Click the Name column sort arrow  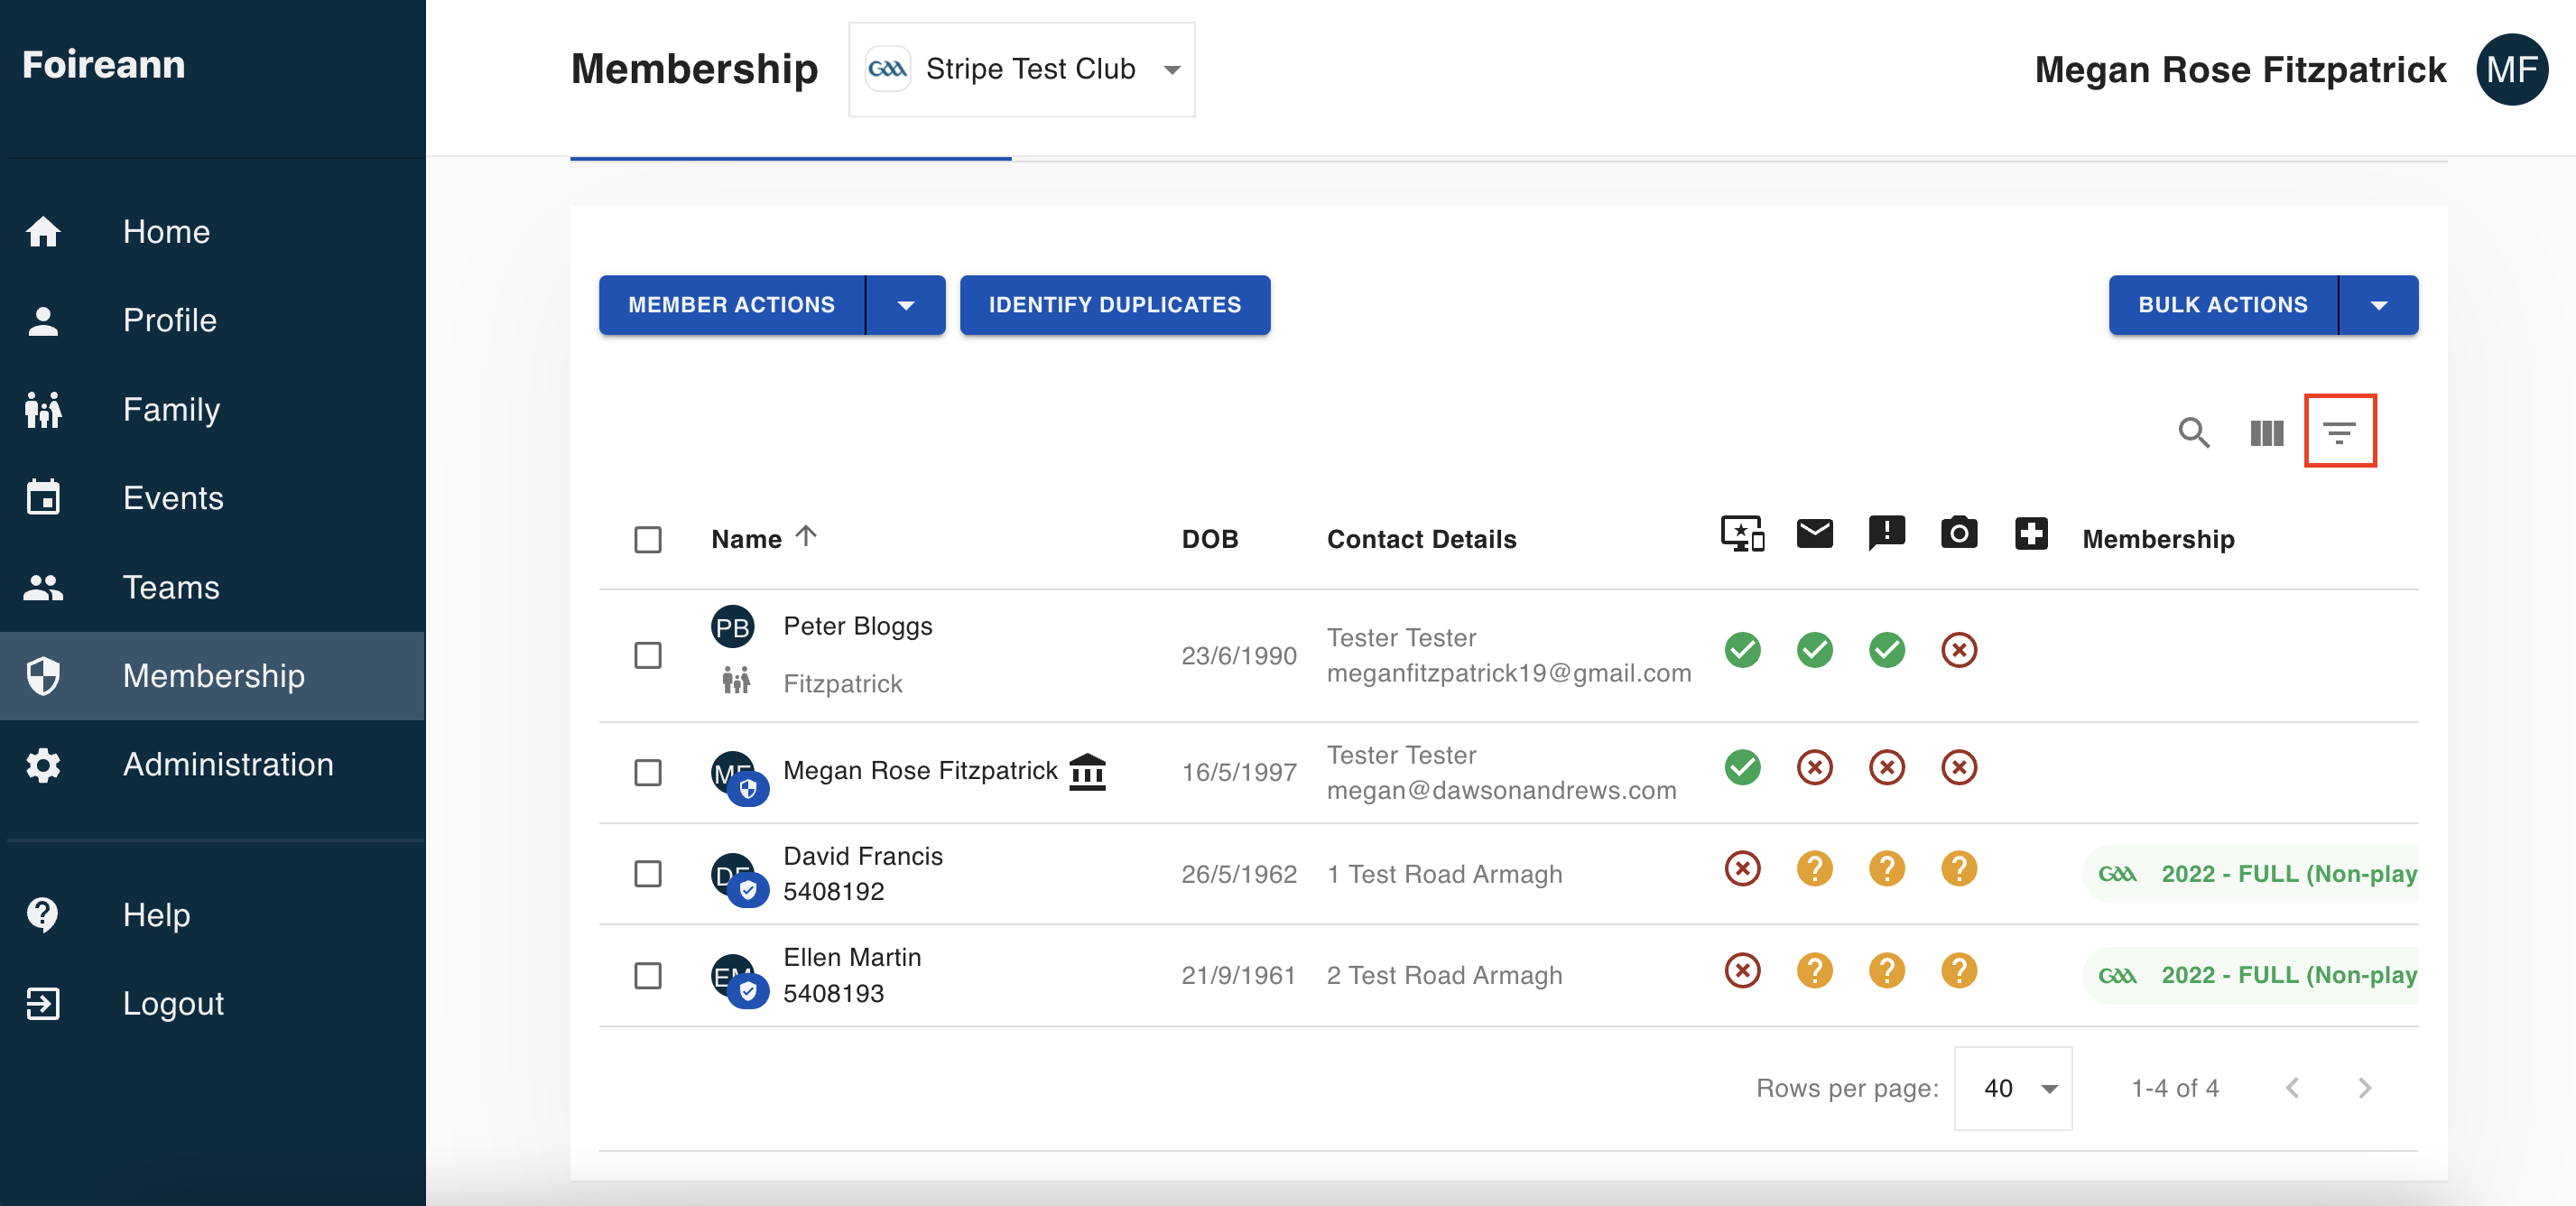[806, 537]
